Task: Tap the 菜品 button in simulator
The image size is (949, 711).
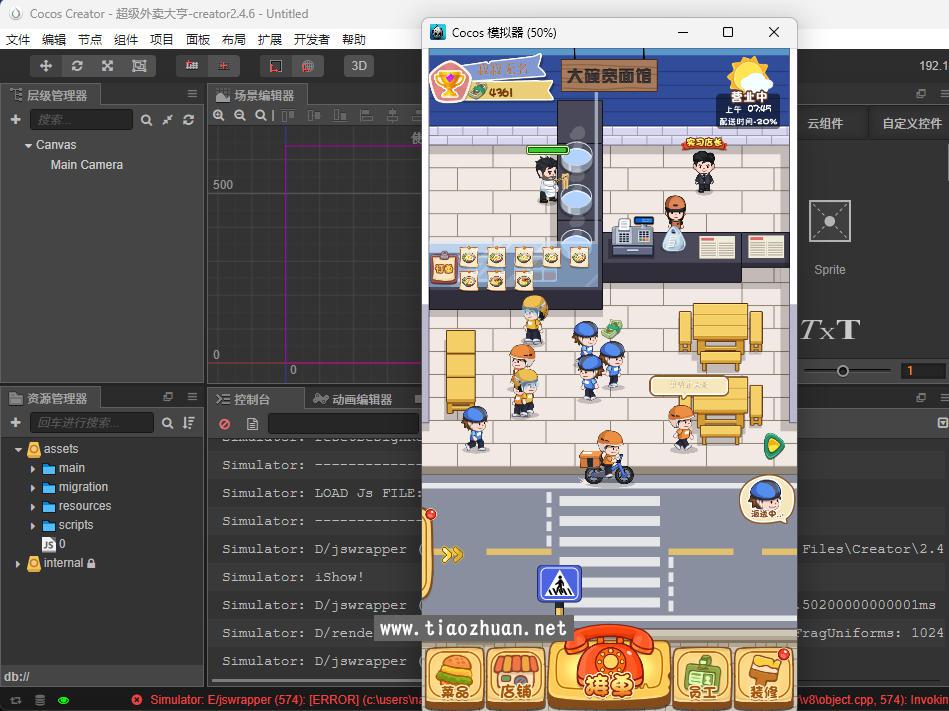Action: coord(455,676)
